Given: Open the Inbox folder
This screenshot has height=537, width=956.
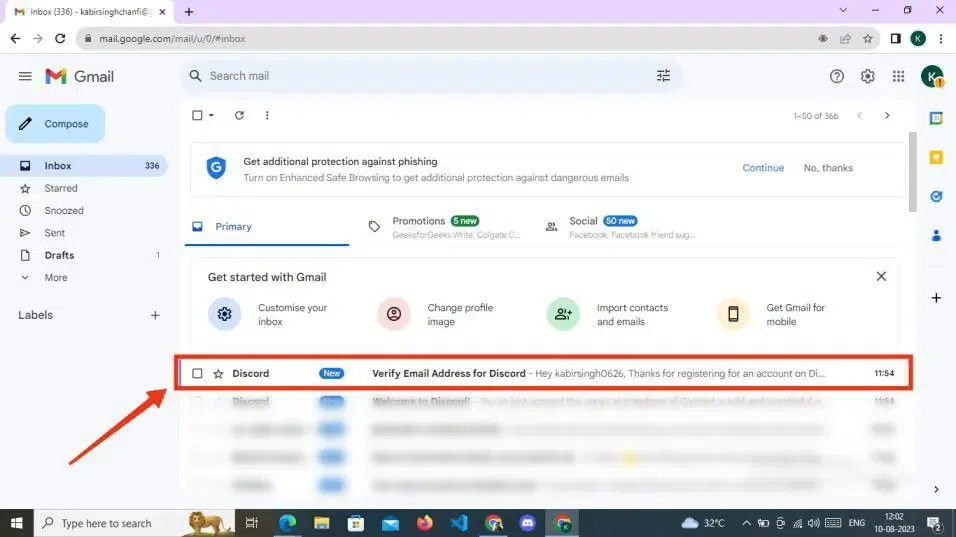Looking at the screenshot, I should coord(85,166).
